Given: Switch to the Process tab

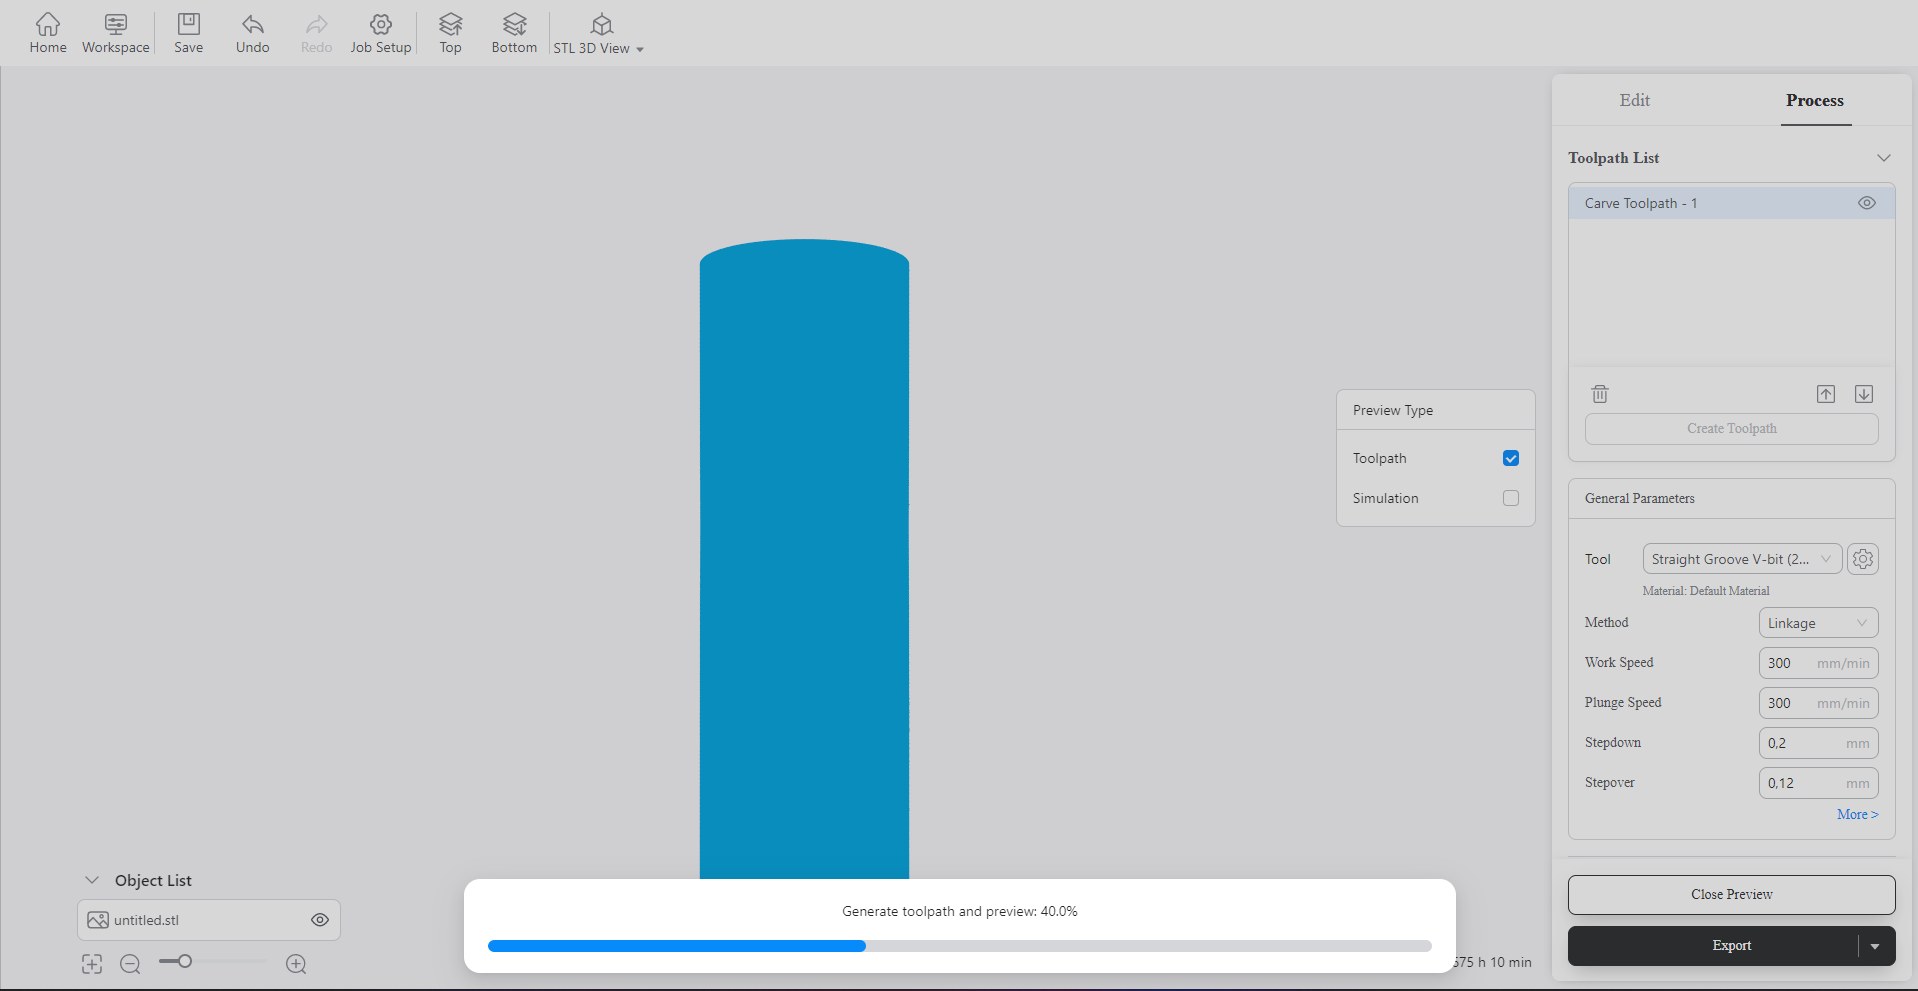Looking at the screenshot, I should 1815,100.
